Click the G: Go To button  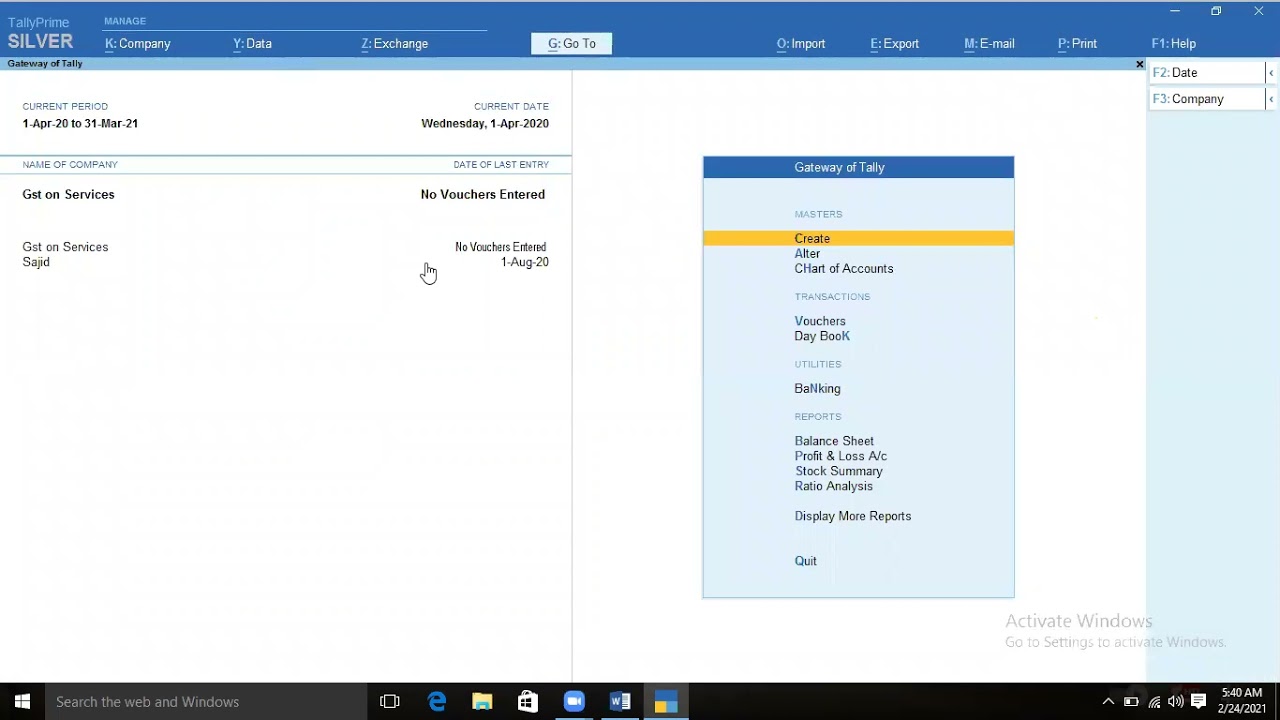point(571,44)
